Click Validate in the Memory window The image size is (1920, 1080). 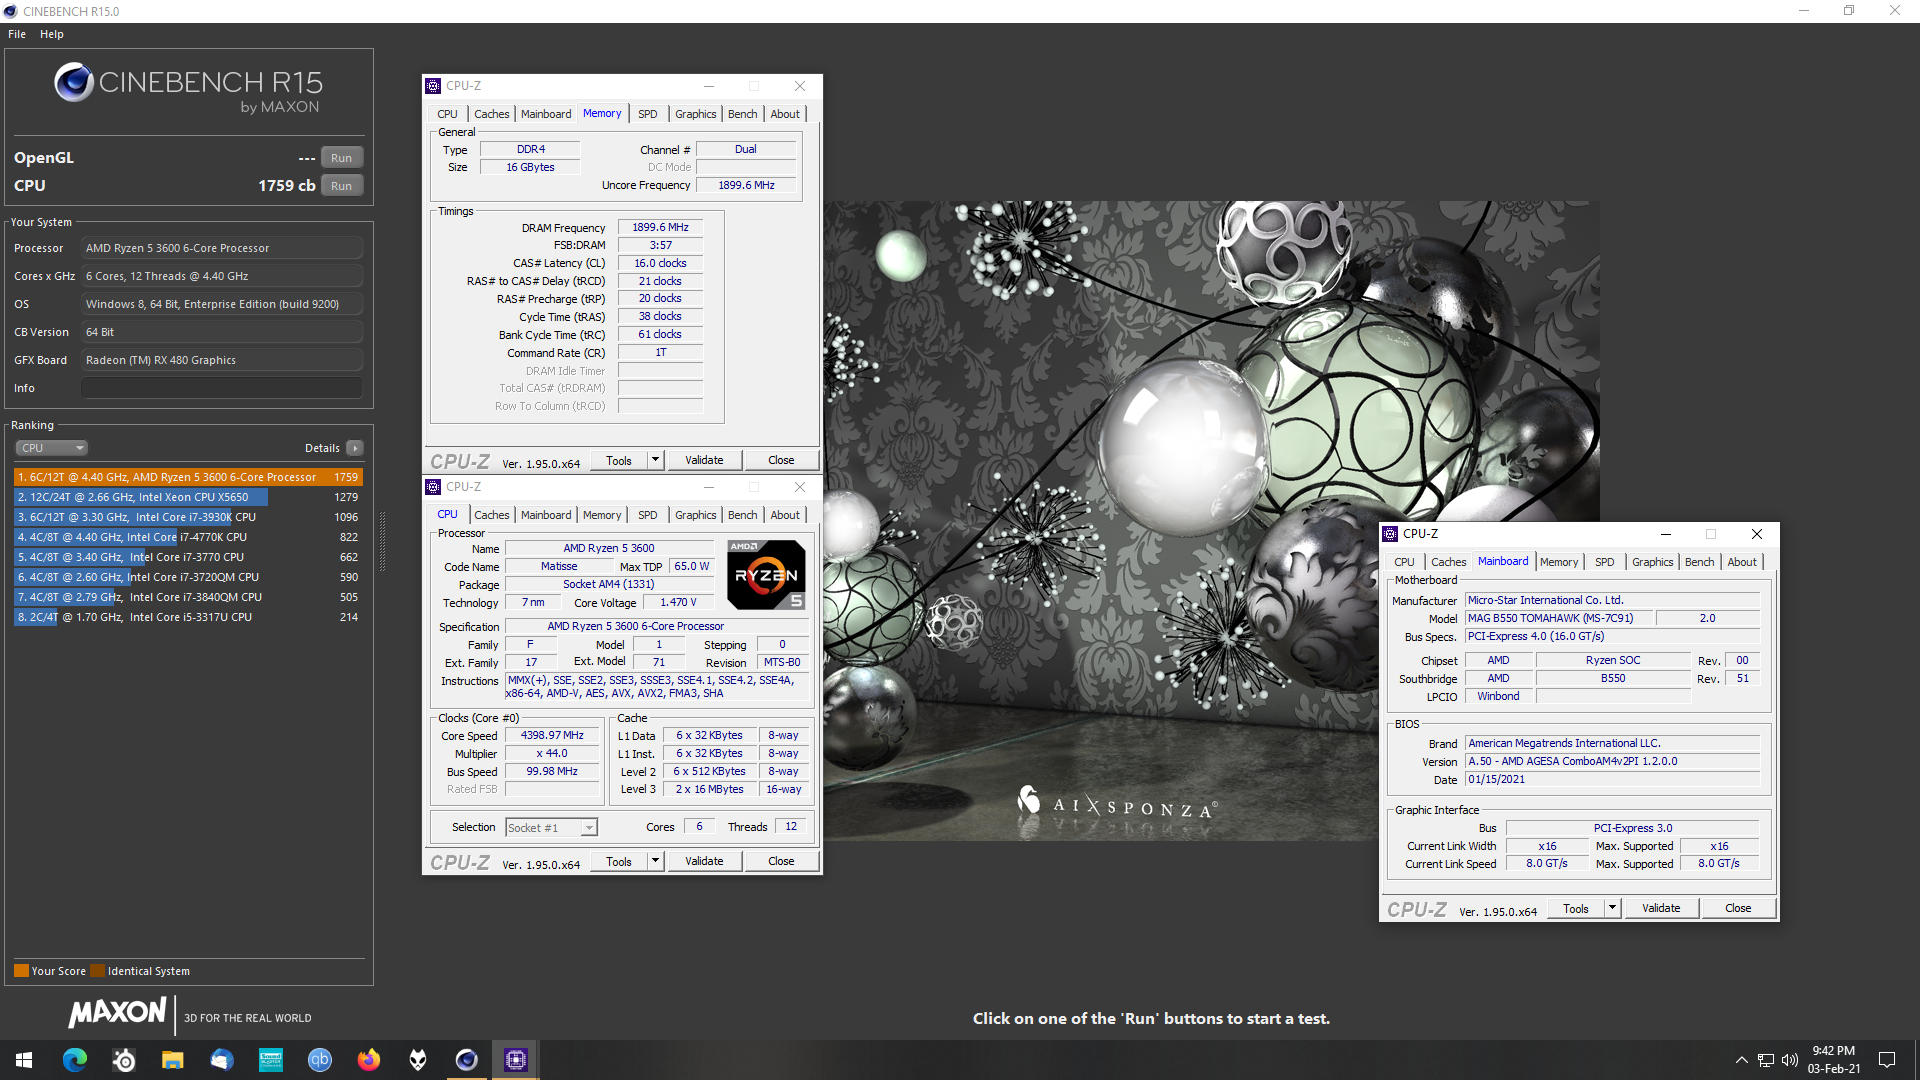pyautogui.click(x=704, y=460)
